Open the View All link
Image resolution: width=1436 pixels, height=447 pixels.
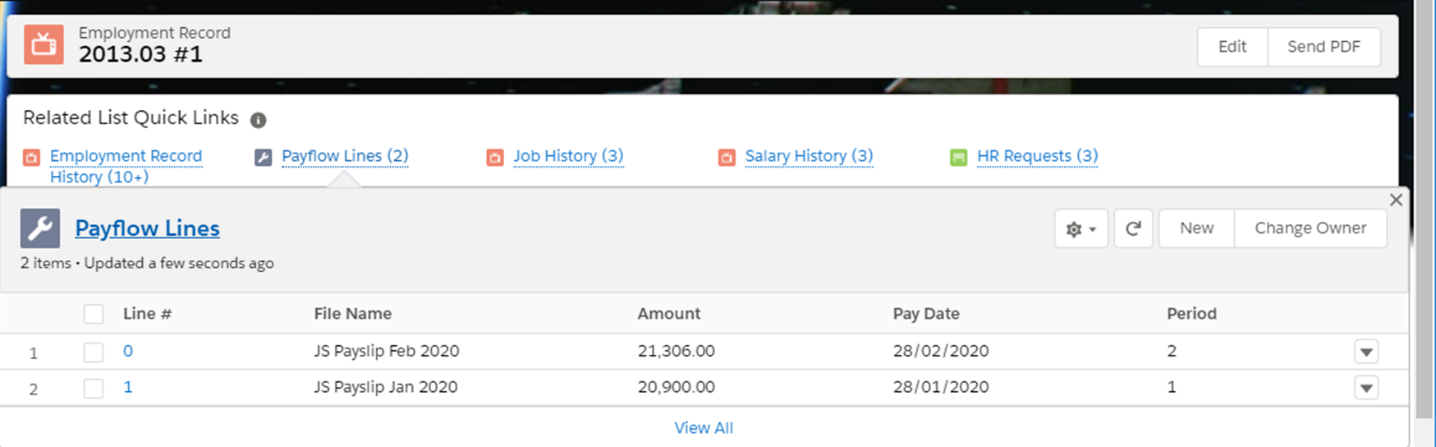(703, 428)
